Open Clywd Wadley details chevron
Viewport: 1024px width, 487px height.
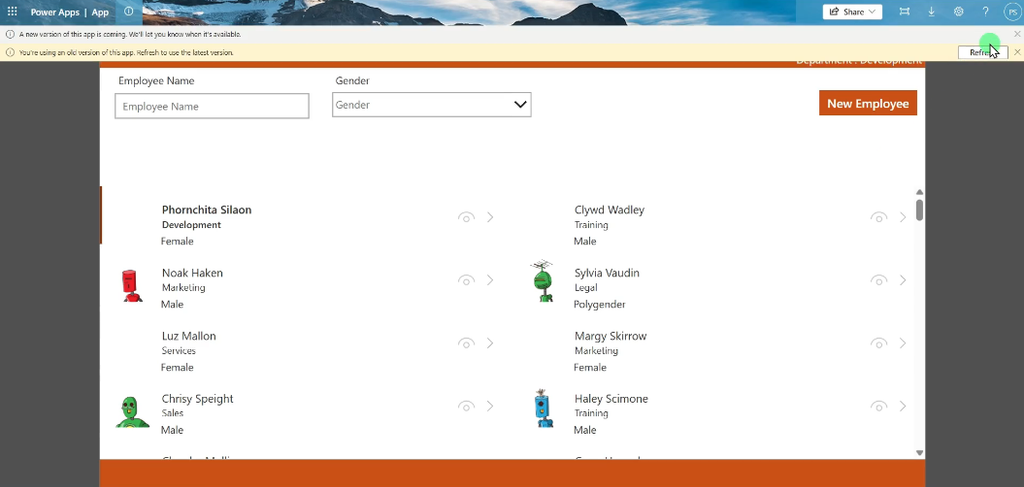(903, 217)
